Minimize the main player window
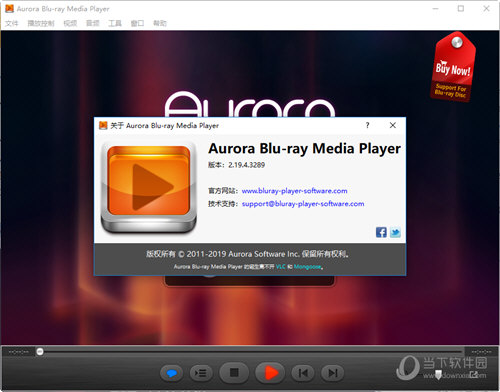500x392 pixels. [x=435, y=8]
